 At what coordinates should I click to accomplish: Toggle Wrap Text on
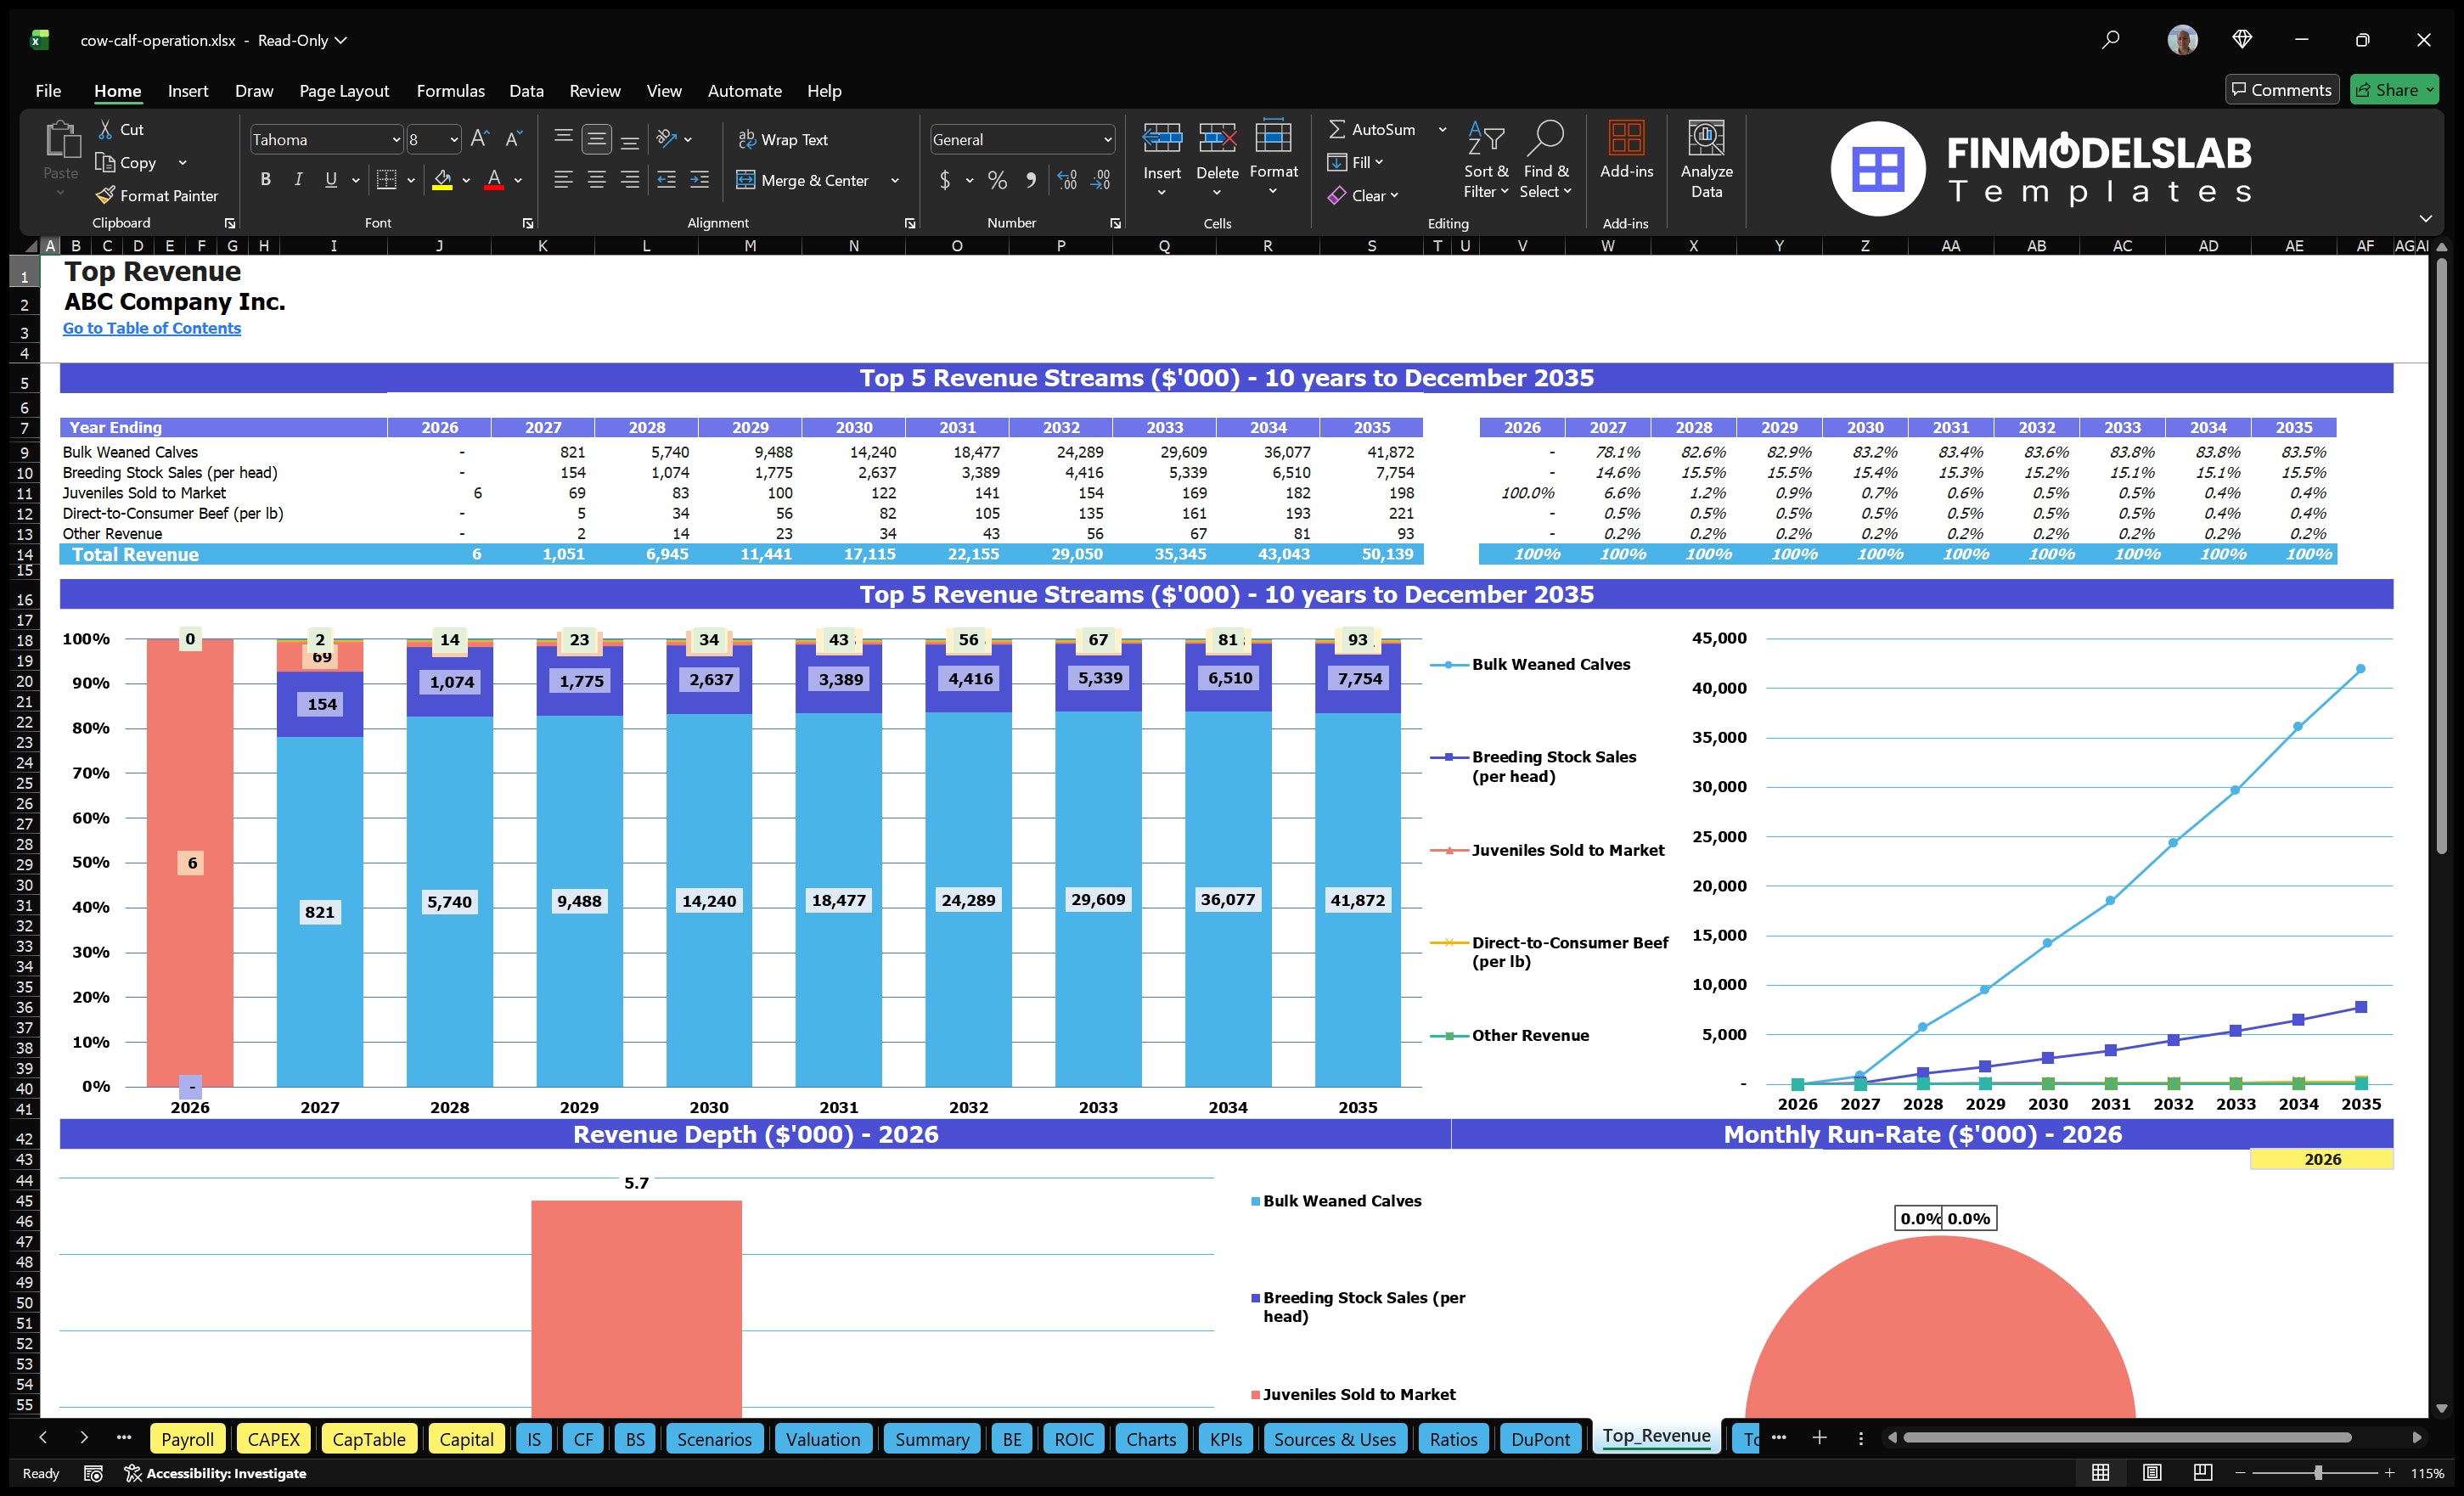coord(784,139)
